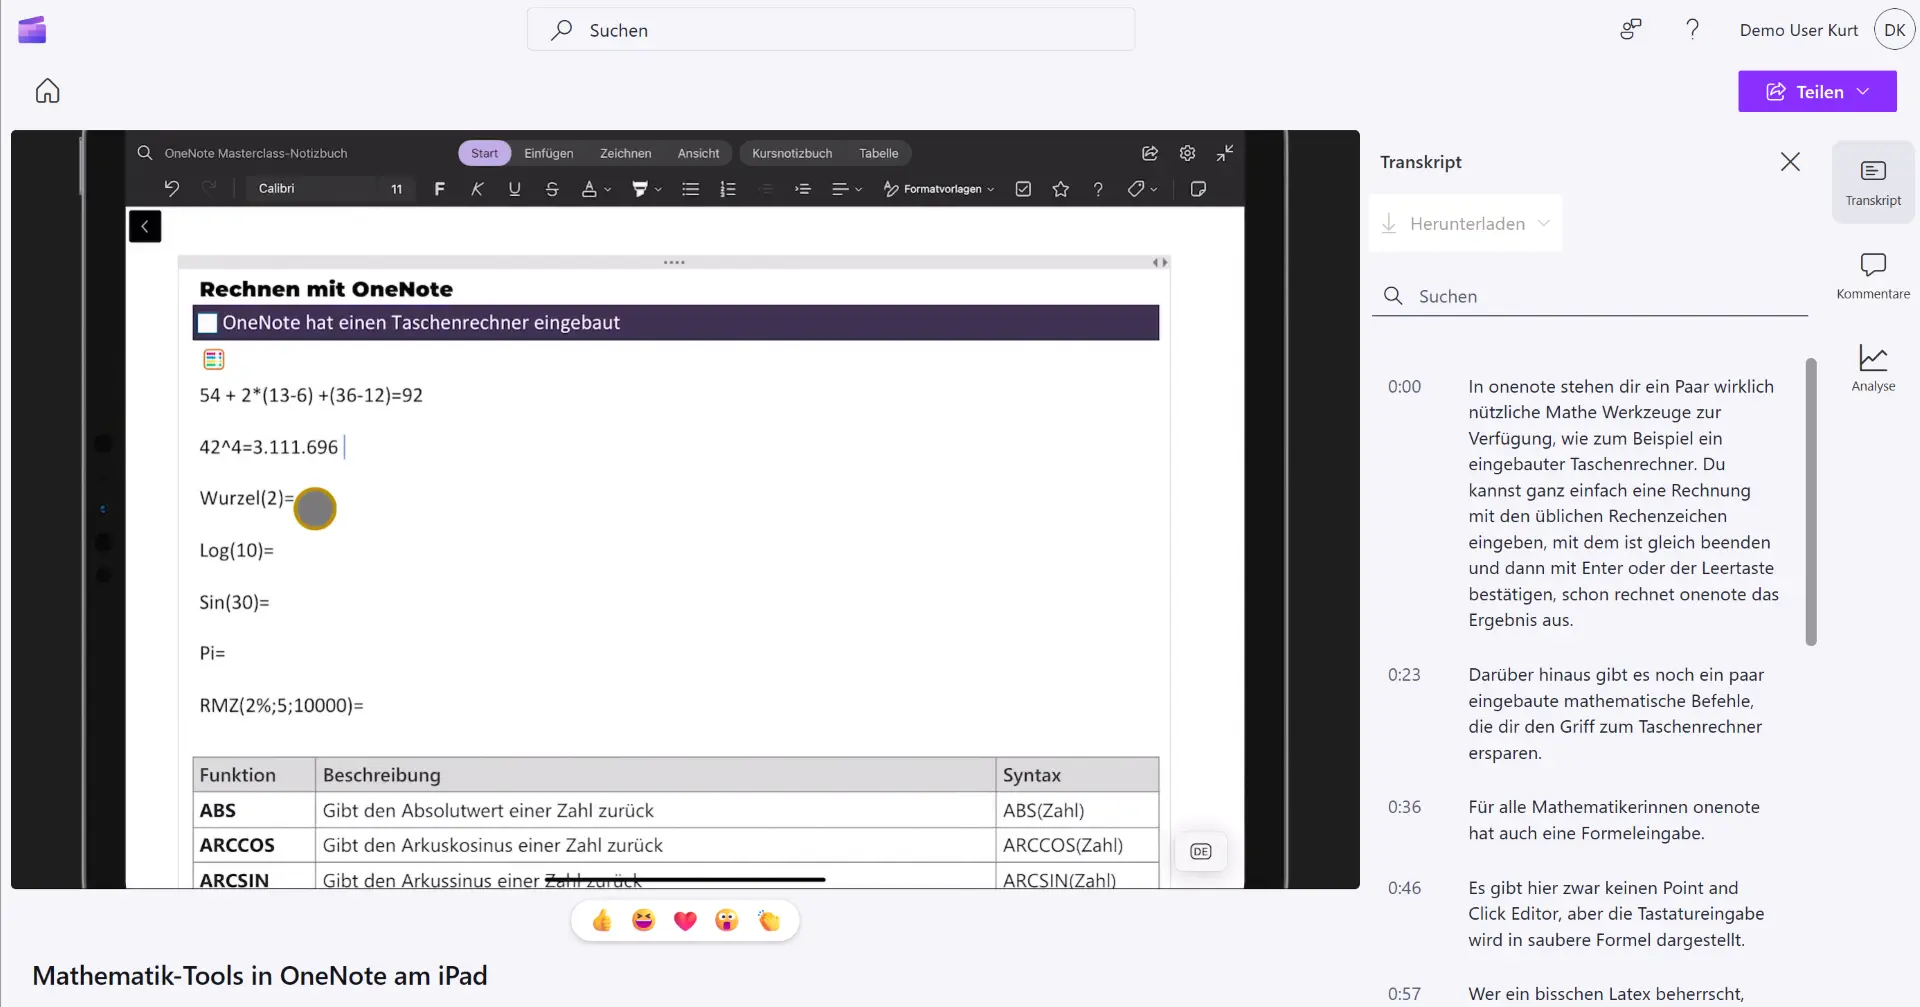
Task: Open the Analyse tab
Action: pos(1873,368)
